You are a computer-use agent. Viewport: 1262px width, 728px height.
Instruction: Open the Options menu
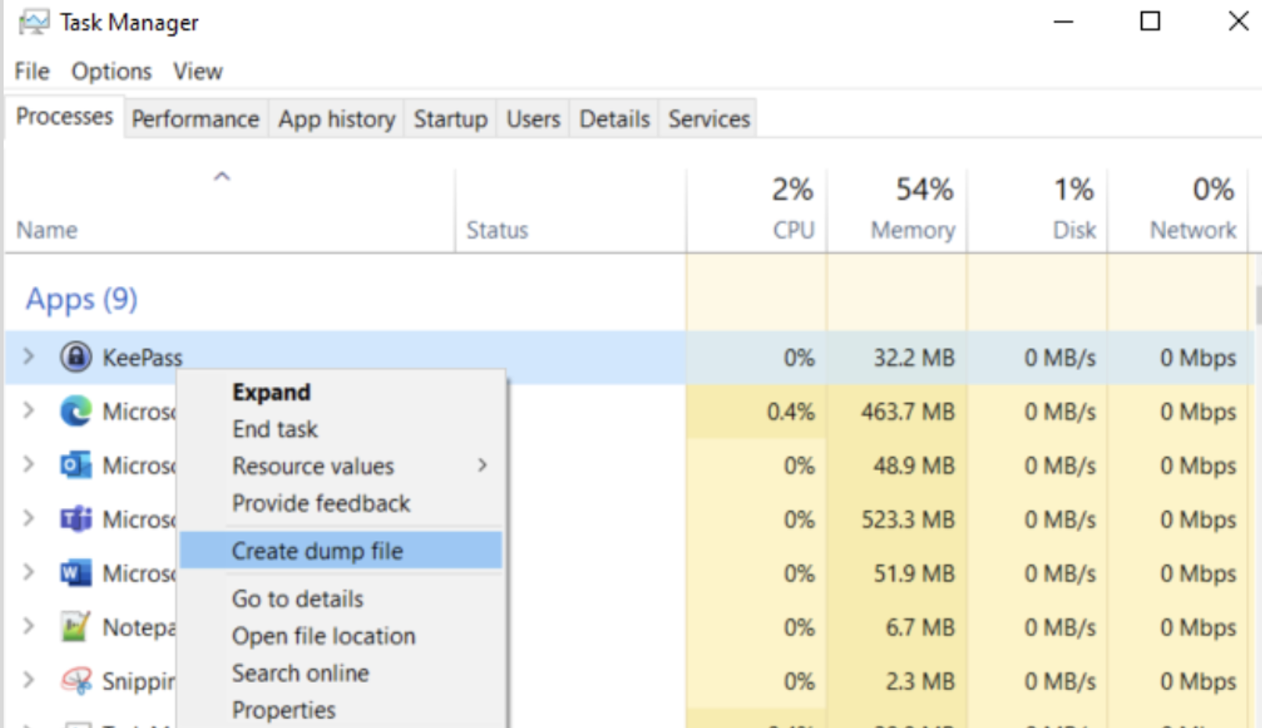click(x=111, y=71)
